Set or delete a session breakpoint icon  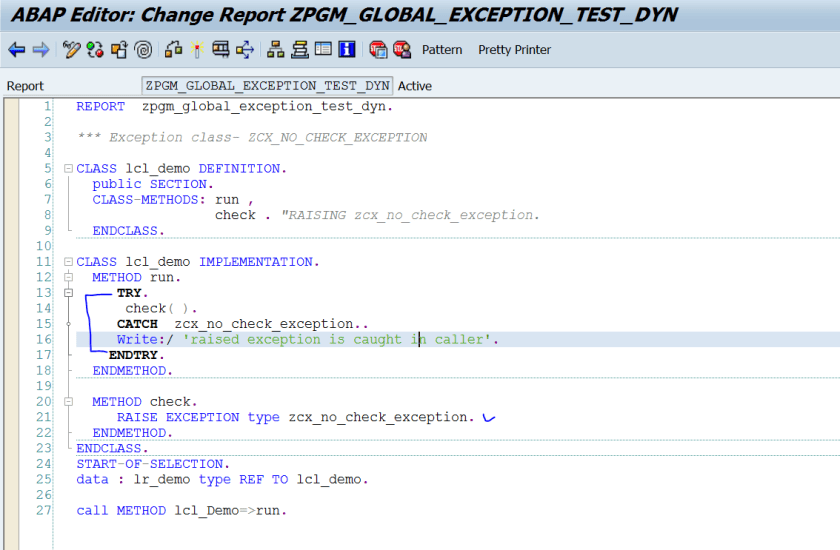click(x=378, y=50)
